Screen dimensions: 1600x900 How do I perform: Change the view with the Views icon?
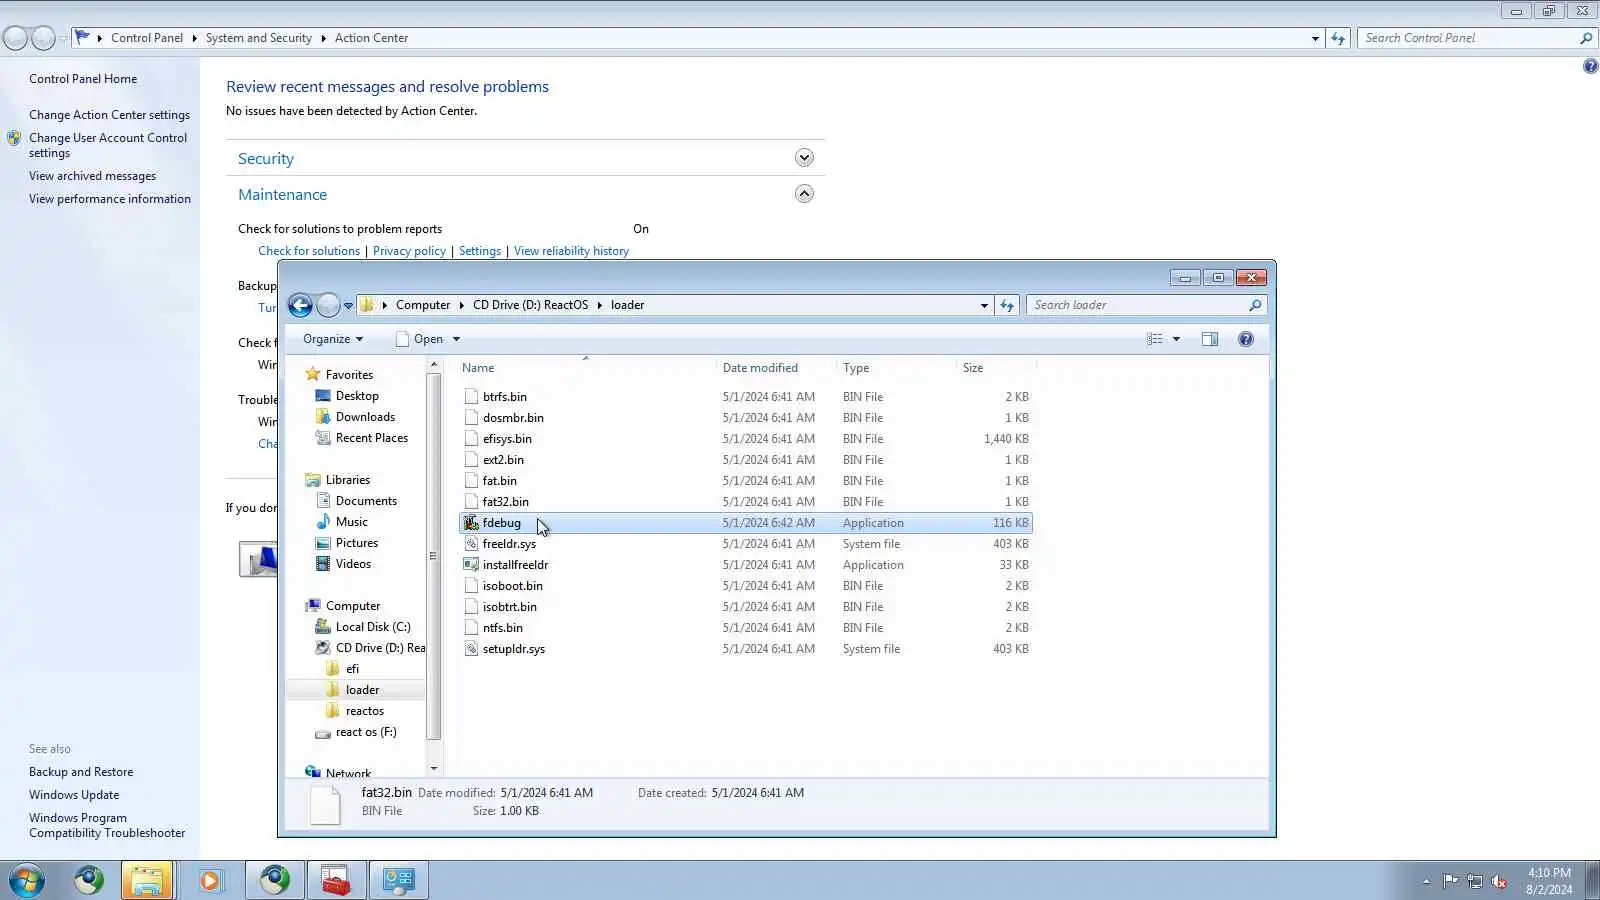[x=1155, y=339]
